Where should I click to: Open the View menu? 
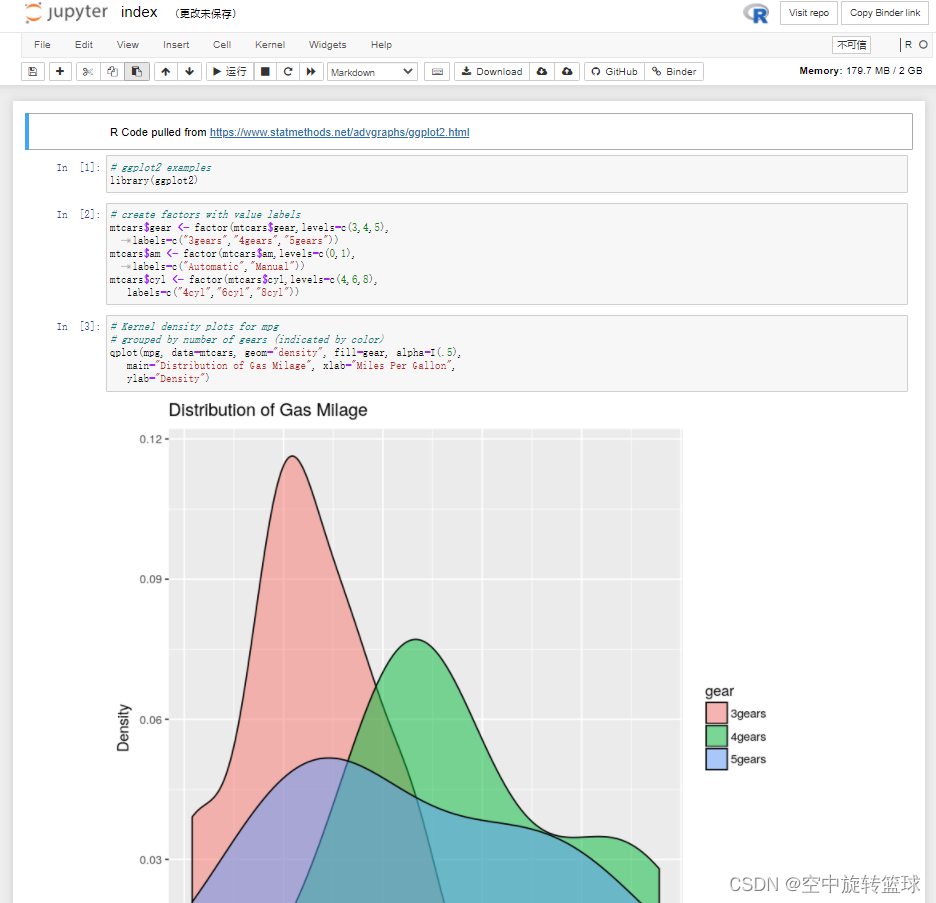coord(128,45)
